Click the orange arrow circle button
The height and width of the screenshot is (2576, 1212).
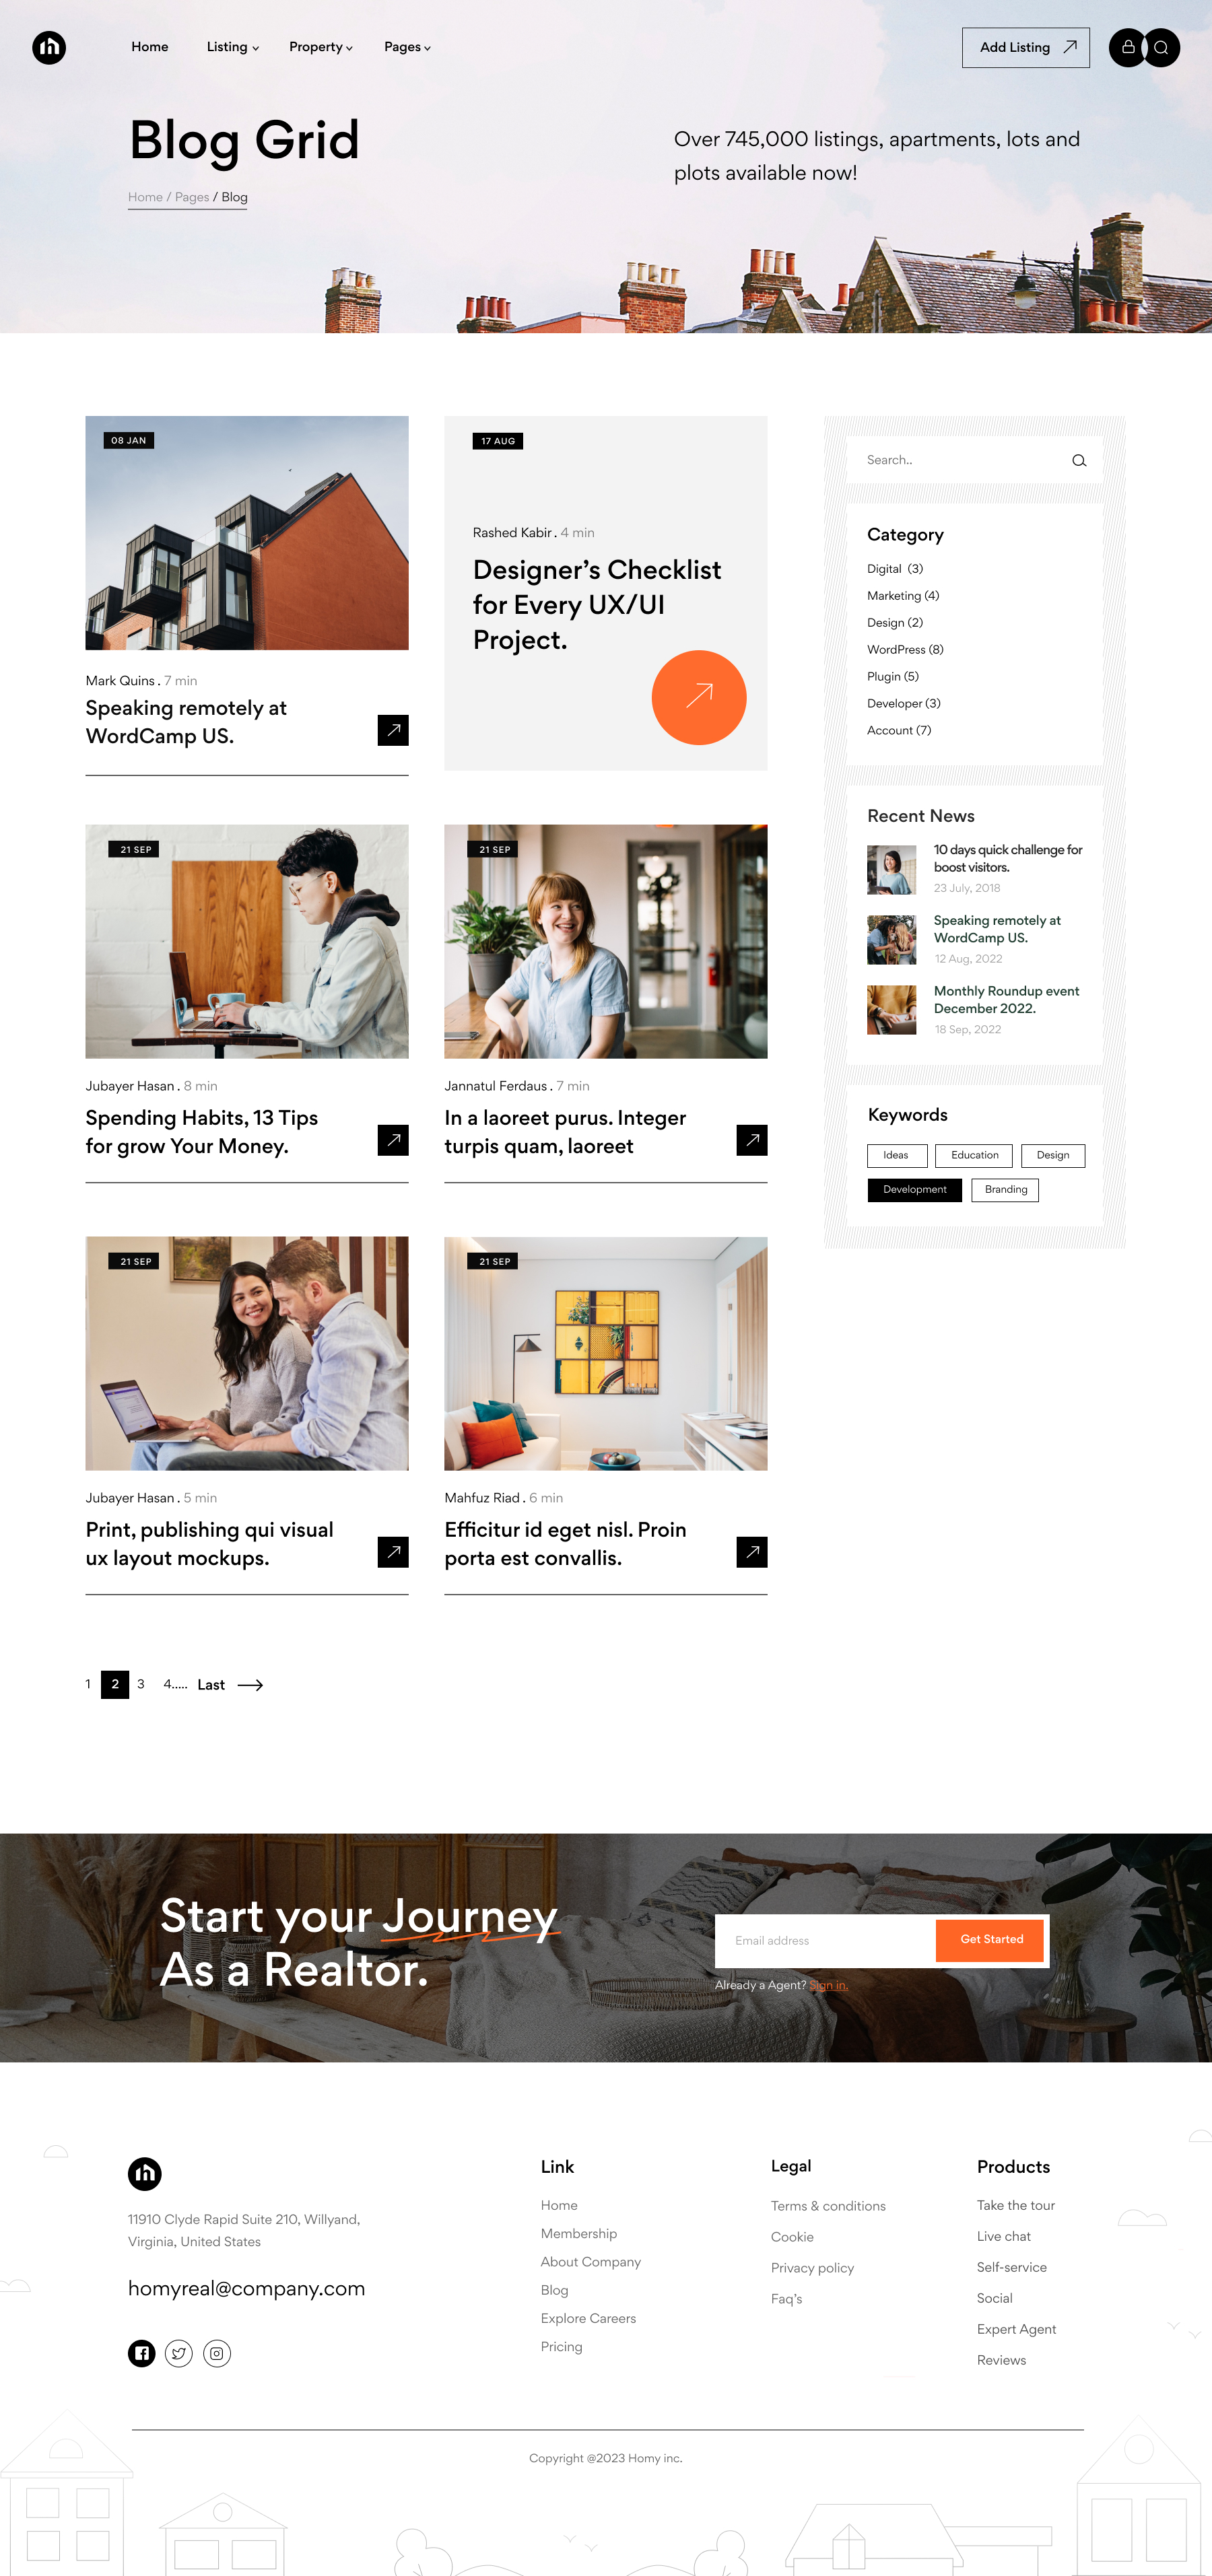pyautogui.click(x=699, y=697)
